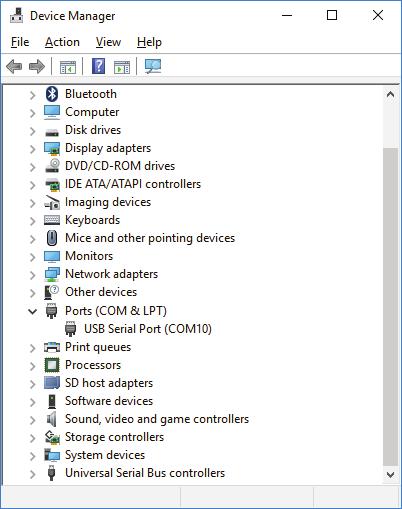Click the Imaging devices icon

[x=52, y=202]
